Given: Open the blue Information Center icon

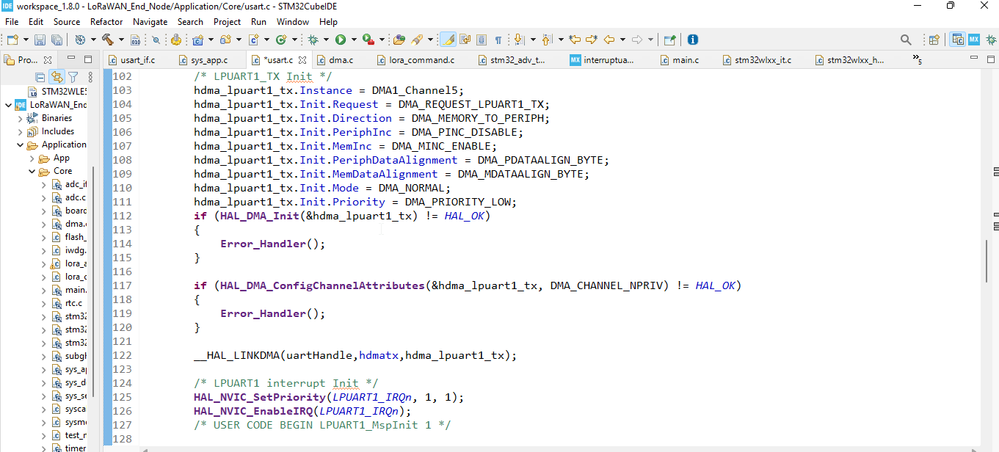Looking at the screenshot, I should (693, 40).
